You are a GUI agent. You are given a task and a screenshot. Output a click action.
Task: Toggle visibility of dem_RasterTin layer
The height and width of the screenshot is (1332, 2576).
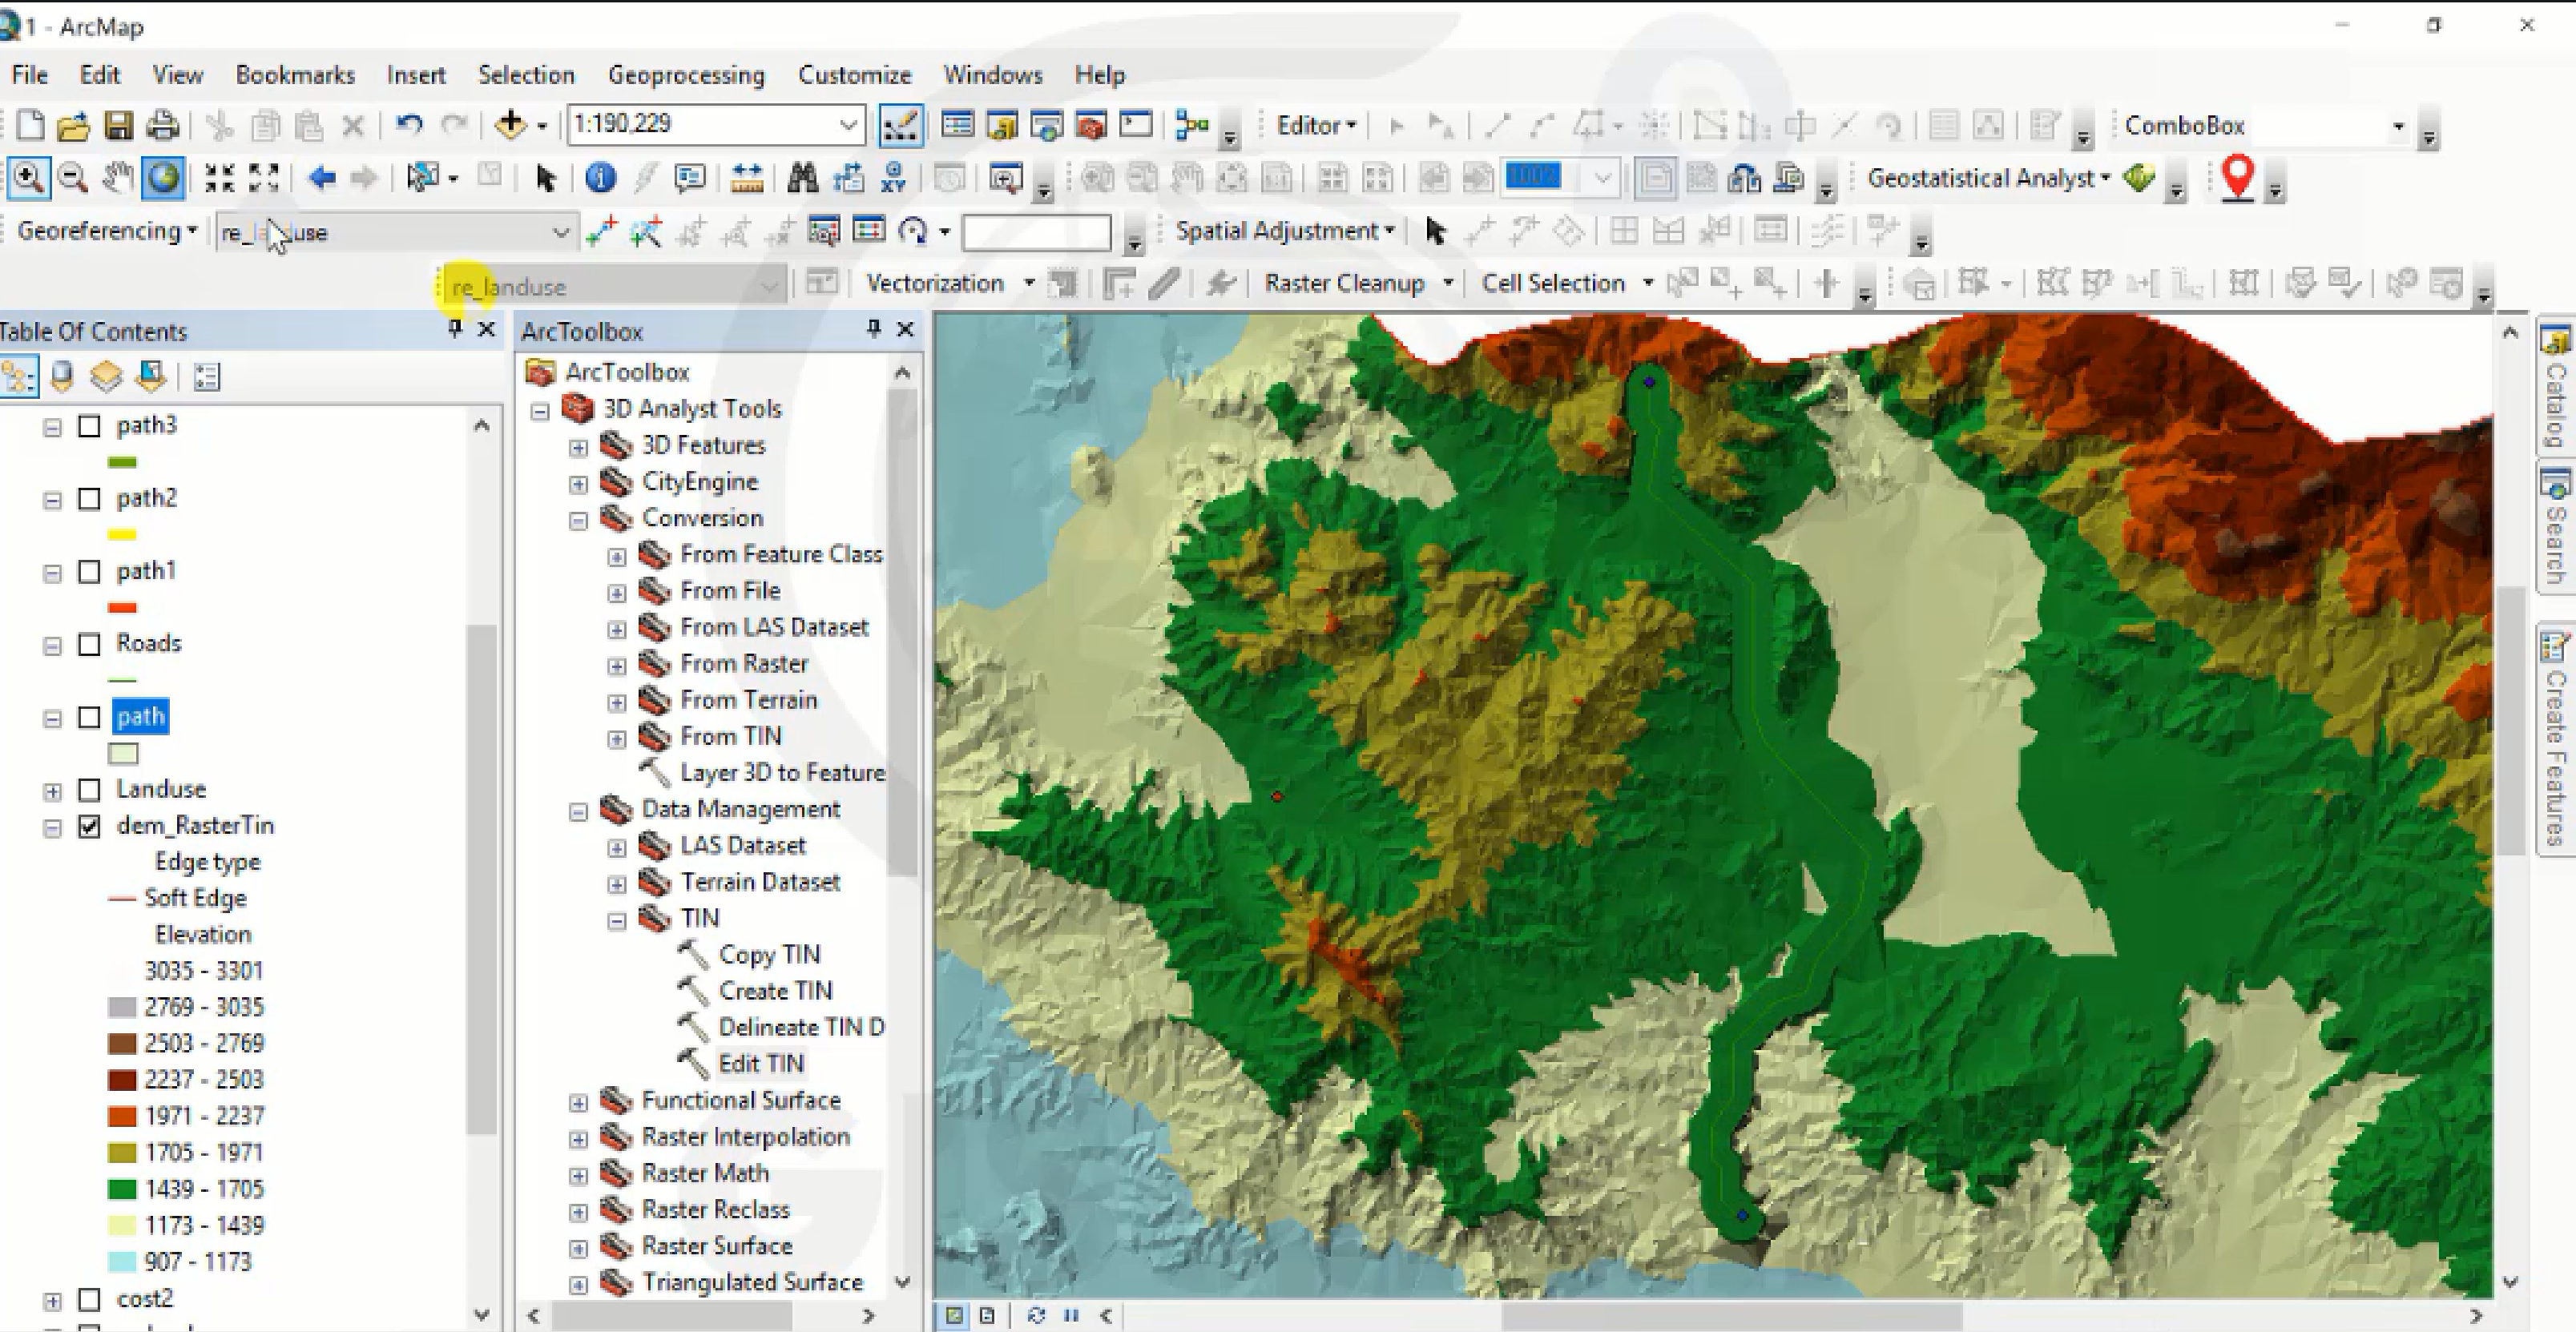pos(92,824)
